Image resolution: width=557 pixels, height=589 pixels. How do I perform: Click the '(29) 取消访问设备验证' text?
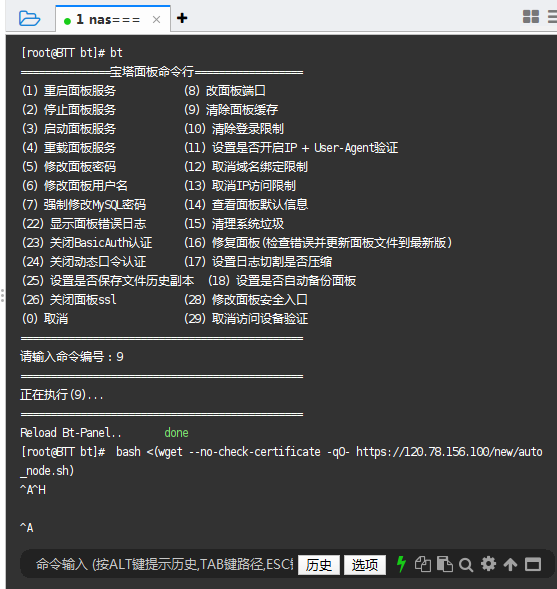coord(246,319)
